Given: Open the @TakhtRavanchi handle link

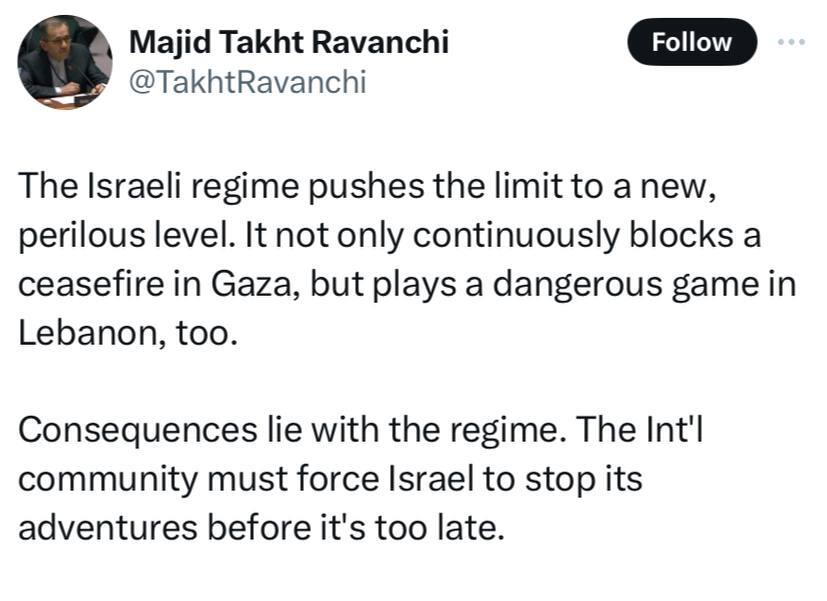Looking at the screenshot, I should (x=247, y=81).
